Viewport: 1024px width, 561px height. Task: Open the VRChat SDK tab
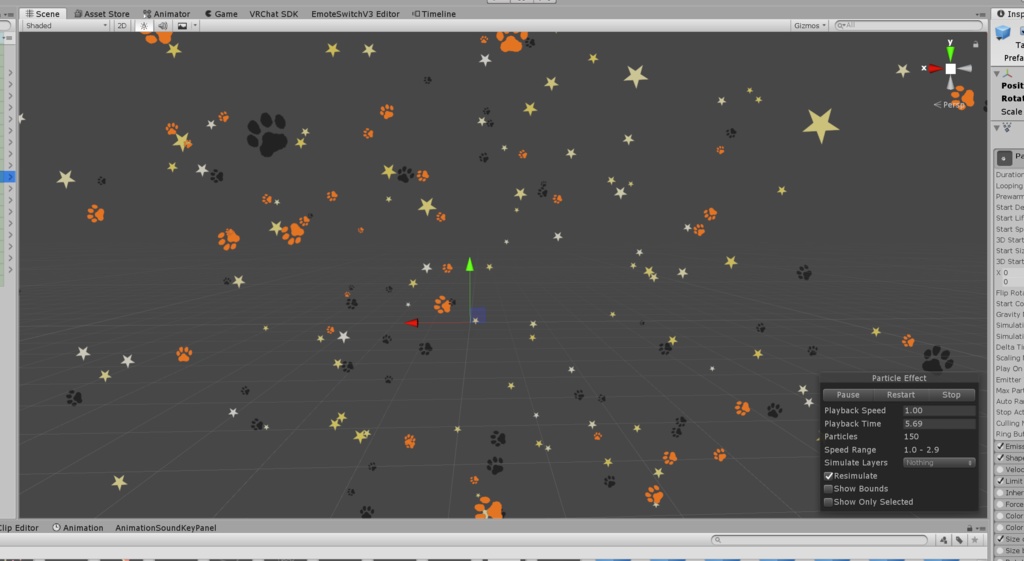[x=274, y=14]
